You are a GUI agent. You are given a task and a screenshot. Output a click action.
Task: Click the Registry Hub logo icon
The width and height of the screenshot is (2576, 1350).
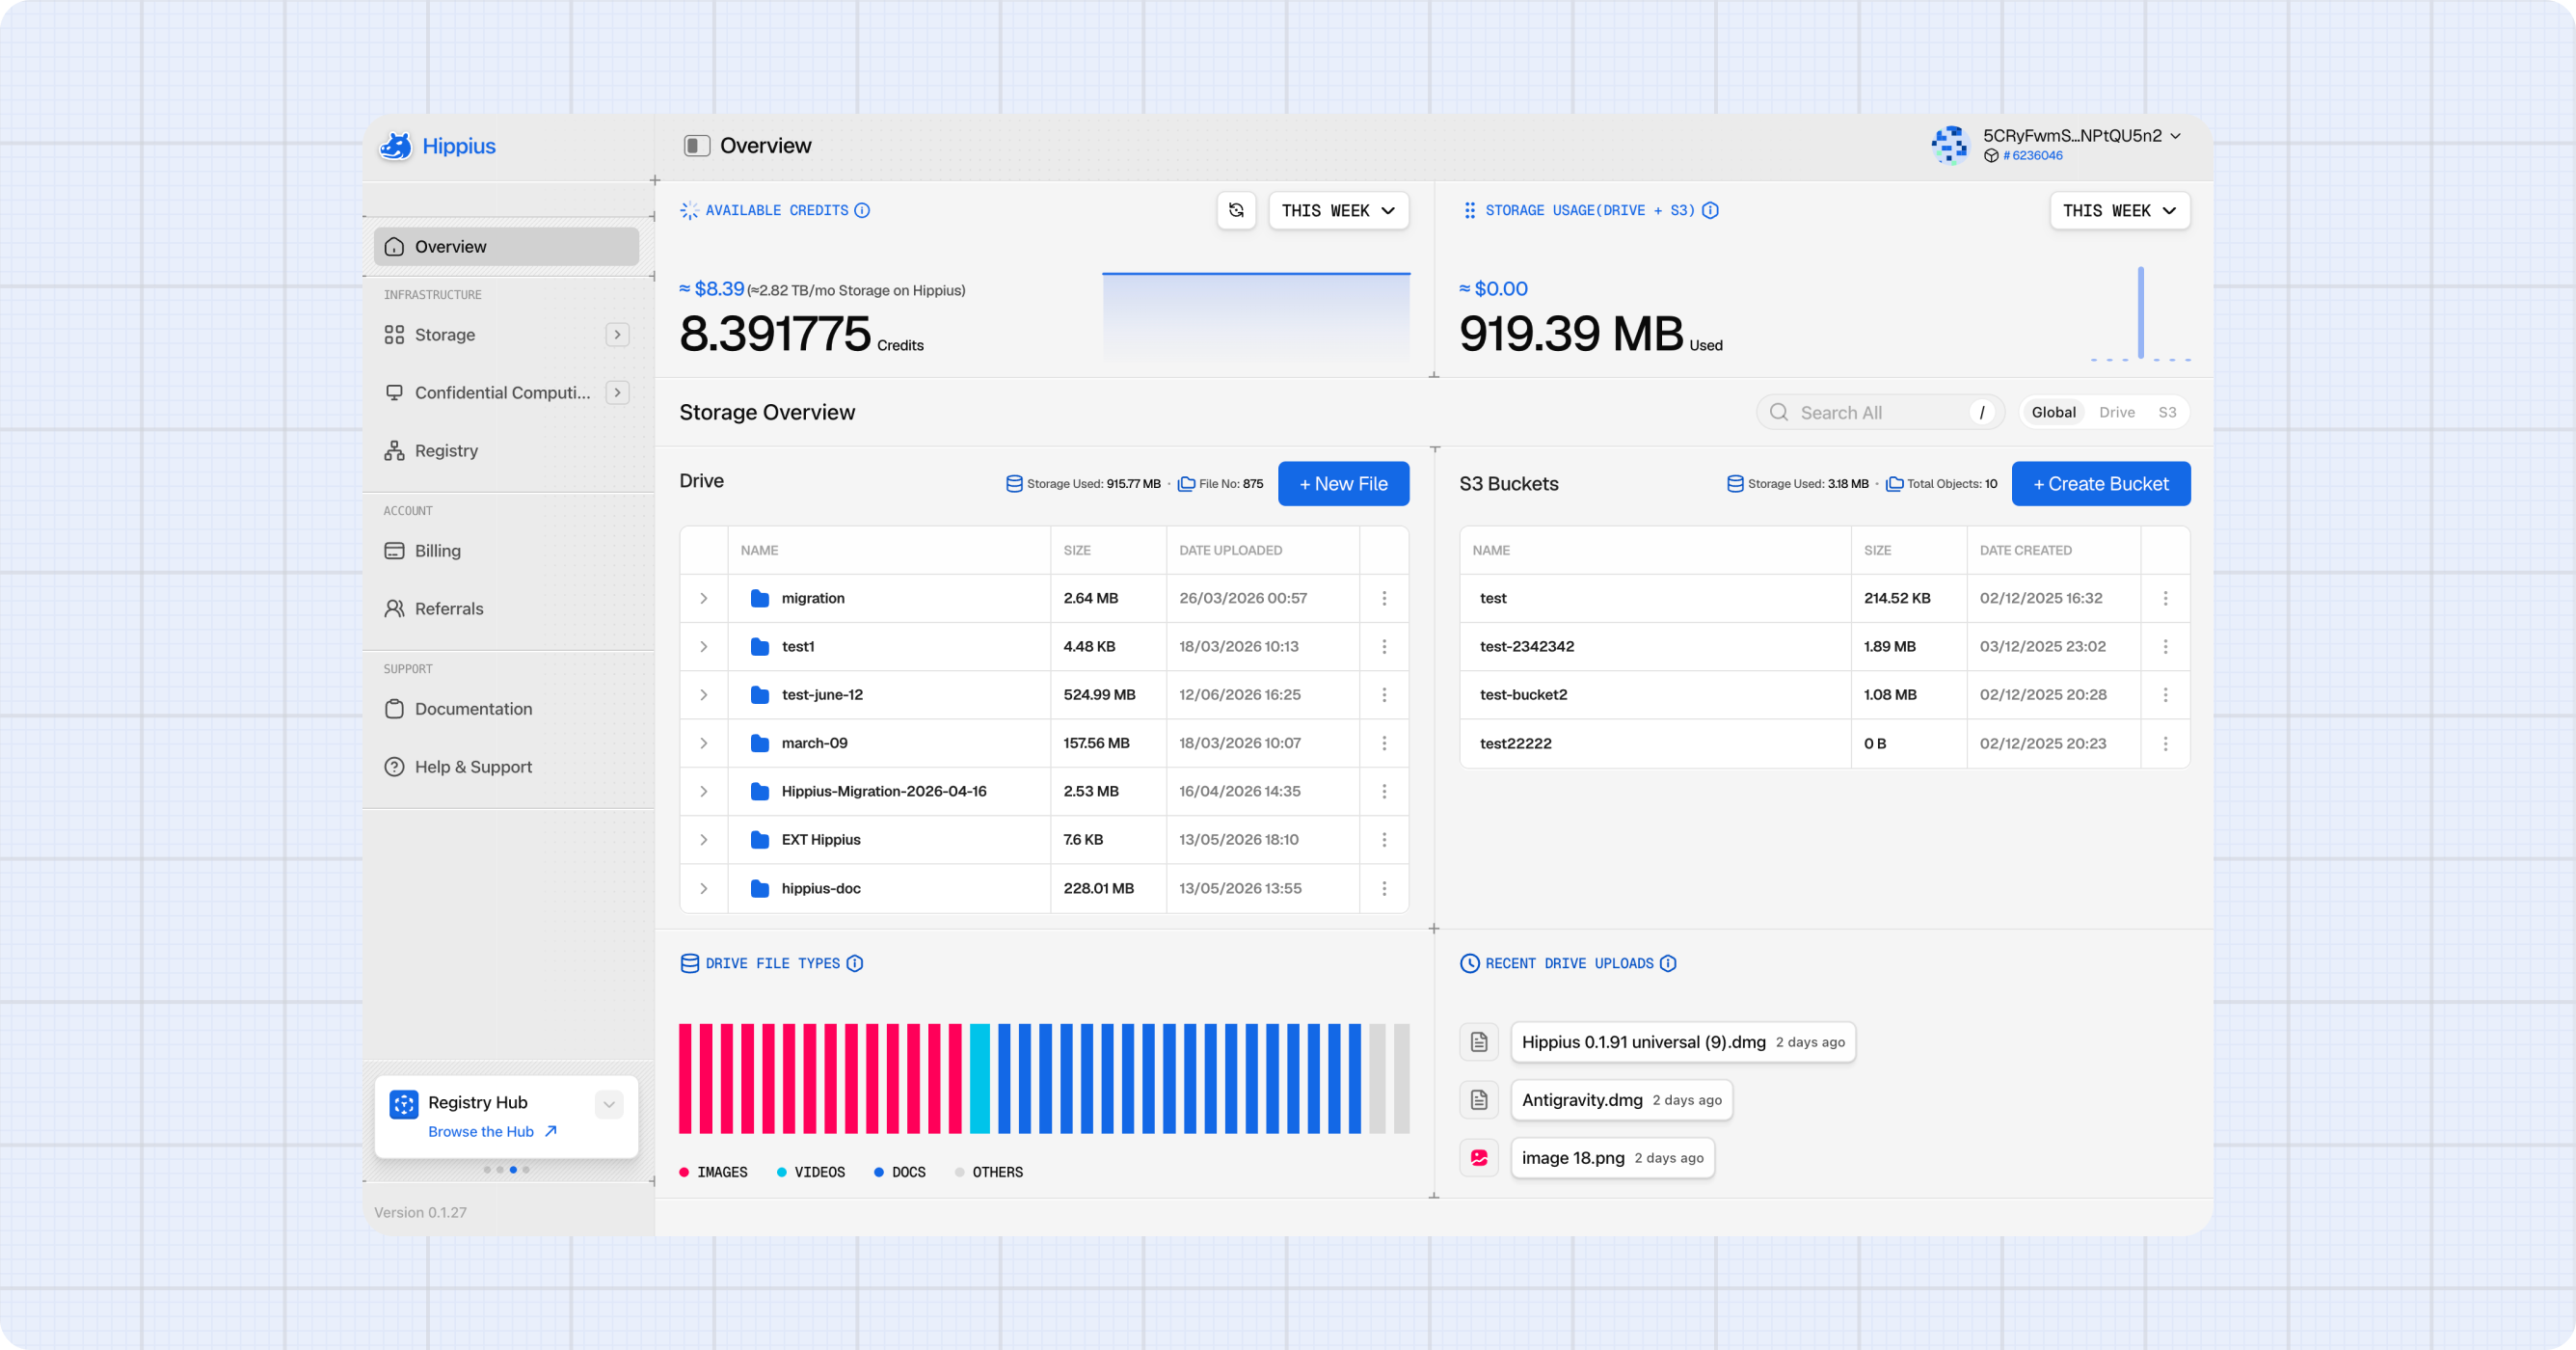click(404, 1104)
